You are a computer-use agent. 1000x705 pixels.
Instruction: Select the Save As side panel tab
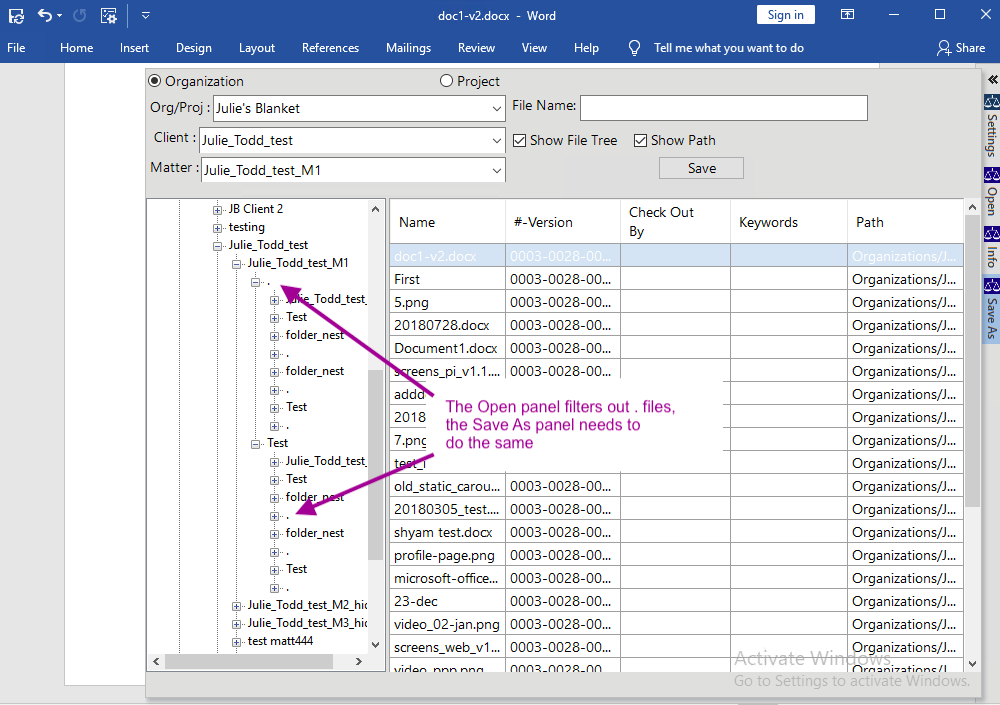[x=991, y=309]
